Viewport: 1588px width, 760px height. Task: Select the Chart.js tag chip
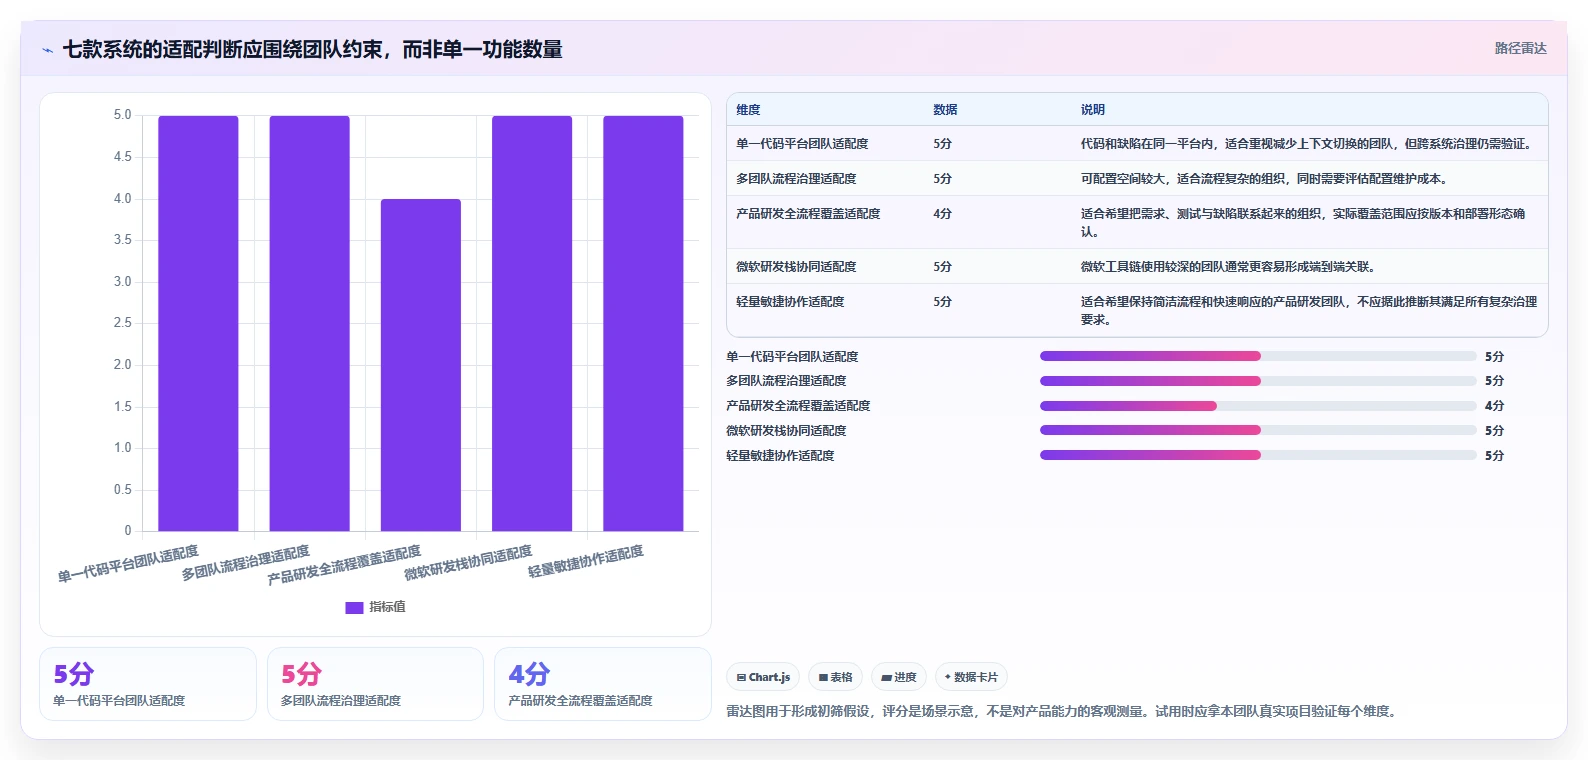click(763, 677)
